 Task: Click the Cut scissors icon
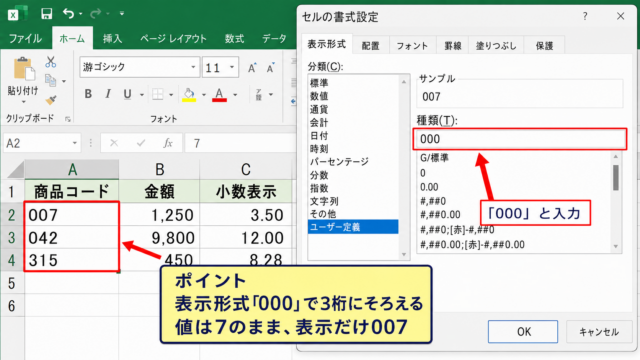click(x=51, y=62)
